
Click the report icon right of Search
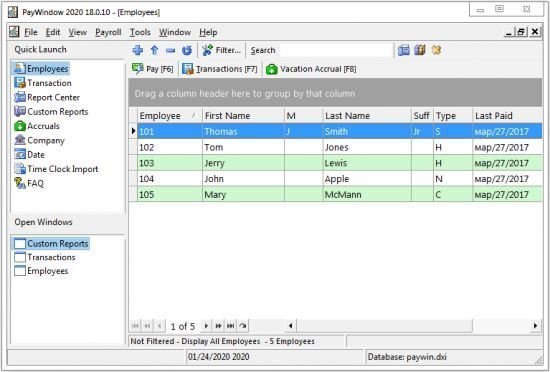(x=404, y=50)
